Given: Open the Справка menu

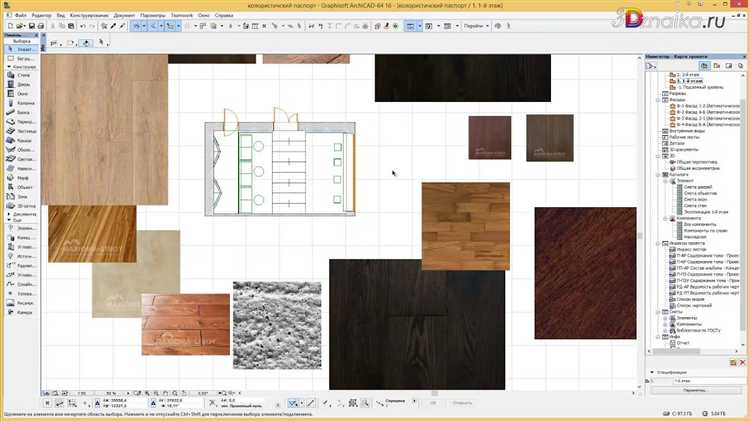Looking at the screenshot, I should (x=224, y=15).
